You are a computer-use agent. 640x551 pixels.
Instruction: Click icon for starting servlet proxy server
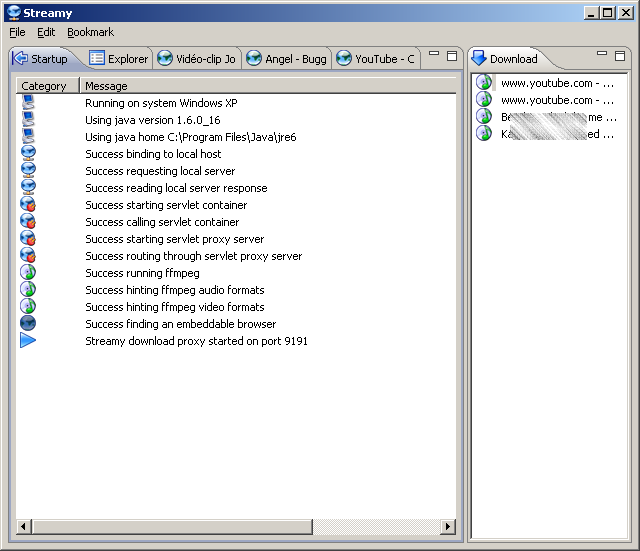tap(28, 238)
